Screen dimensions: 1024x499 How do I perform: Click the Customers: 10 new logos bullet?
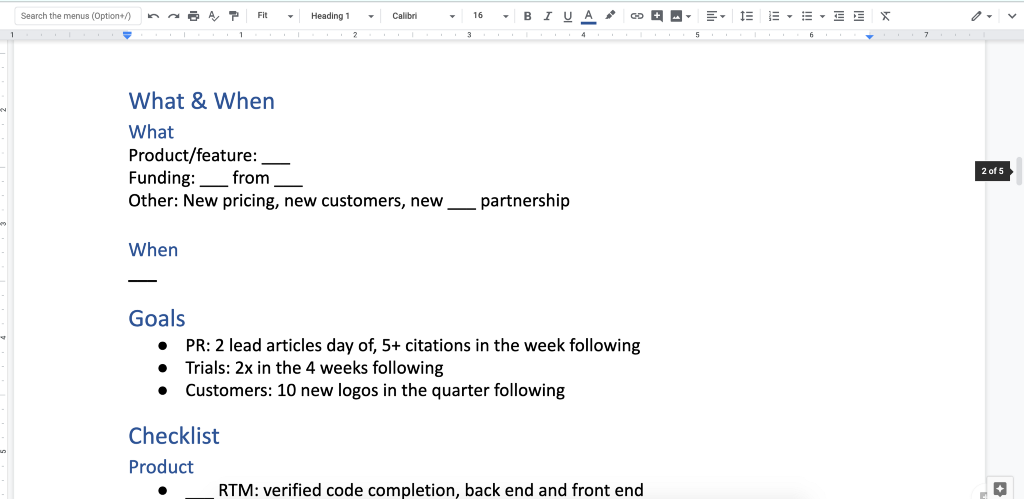pos(375,391)
